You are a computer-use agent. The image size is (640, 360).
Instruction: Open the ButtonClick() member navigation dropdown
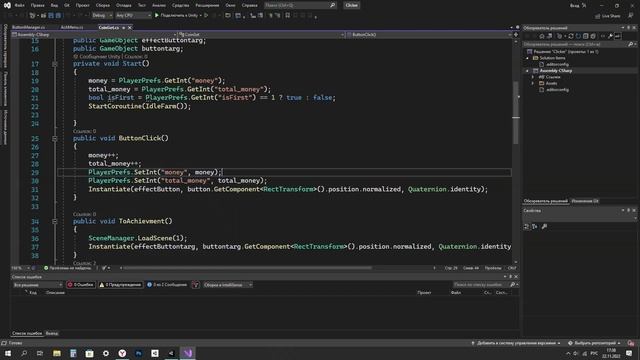(429, 35)
